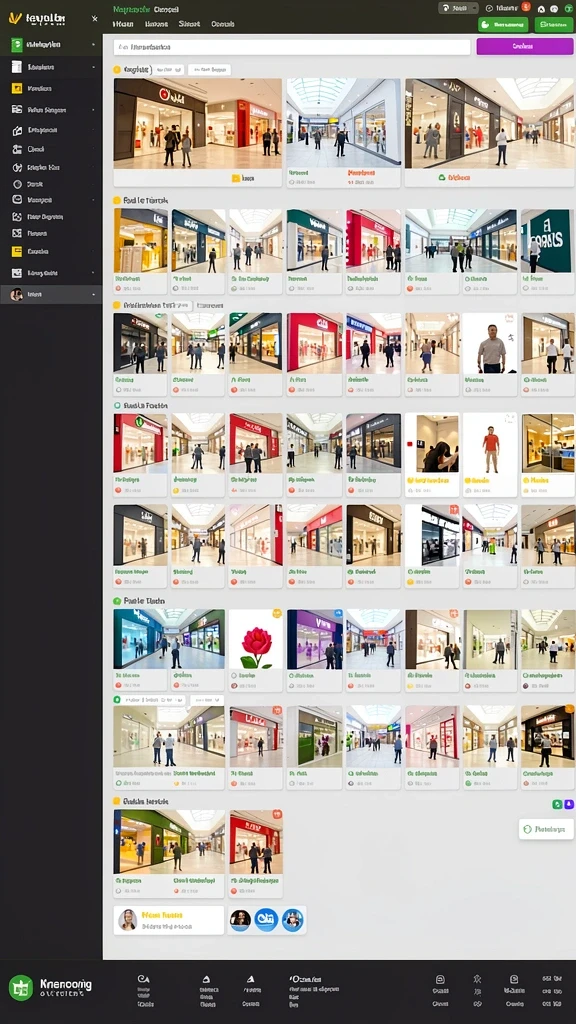Click the purple button beside the search bar
The width and height of the screenshot is (576, 1024).
point(524,46)
